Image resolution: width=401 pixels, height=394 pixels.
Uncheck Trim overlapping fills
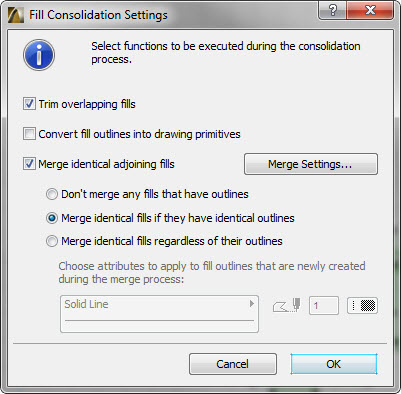pos(29,104)
